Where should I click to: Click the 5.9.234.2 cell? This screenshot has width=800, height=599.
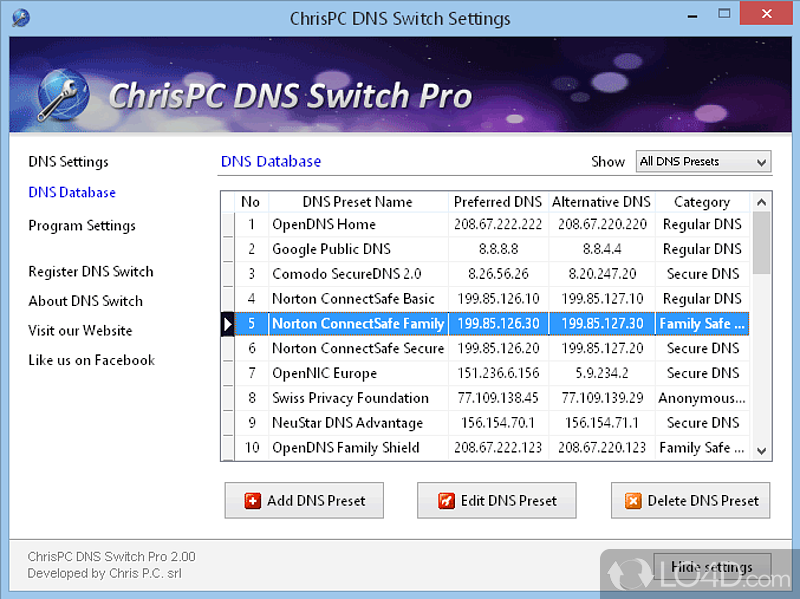(x=602, y=373)
